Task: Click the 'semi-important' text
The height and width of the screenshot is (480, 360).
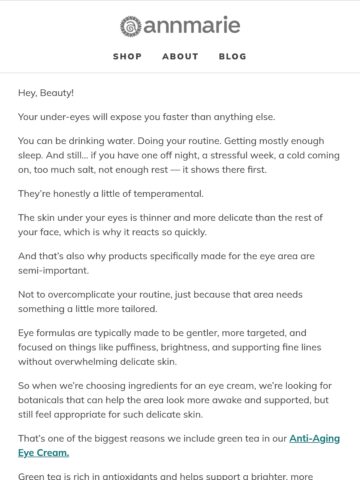Action: tap(53, 270)
